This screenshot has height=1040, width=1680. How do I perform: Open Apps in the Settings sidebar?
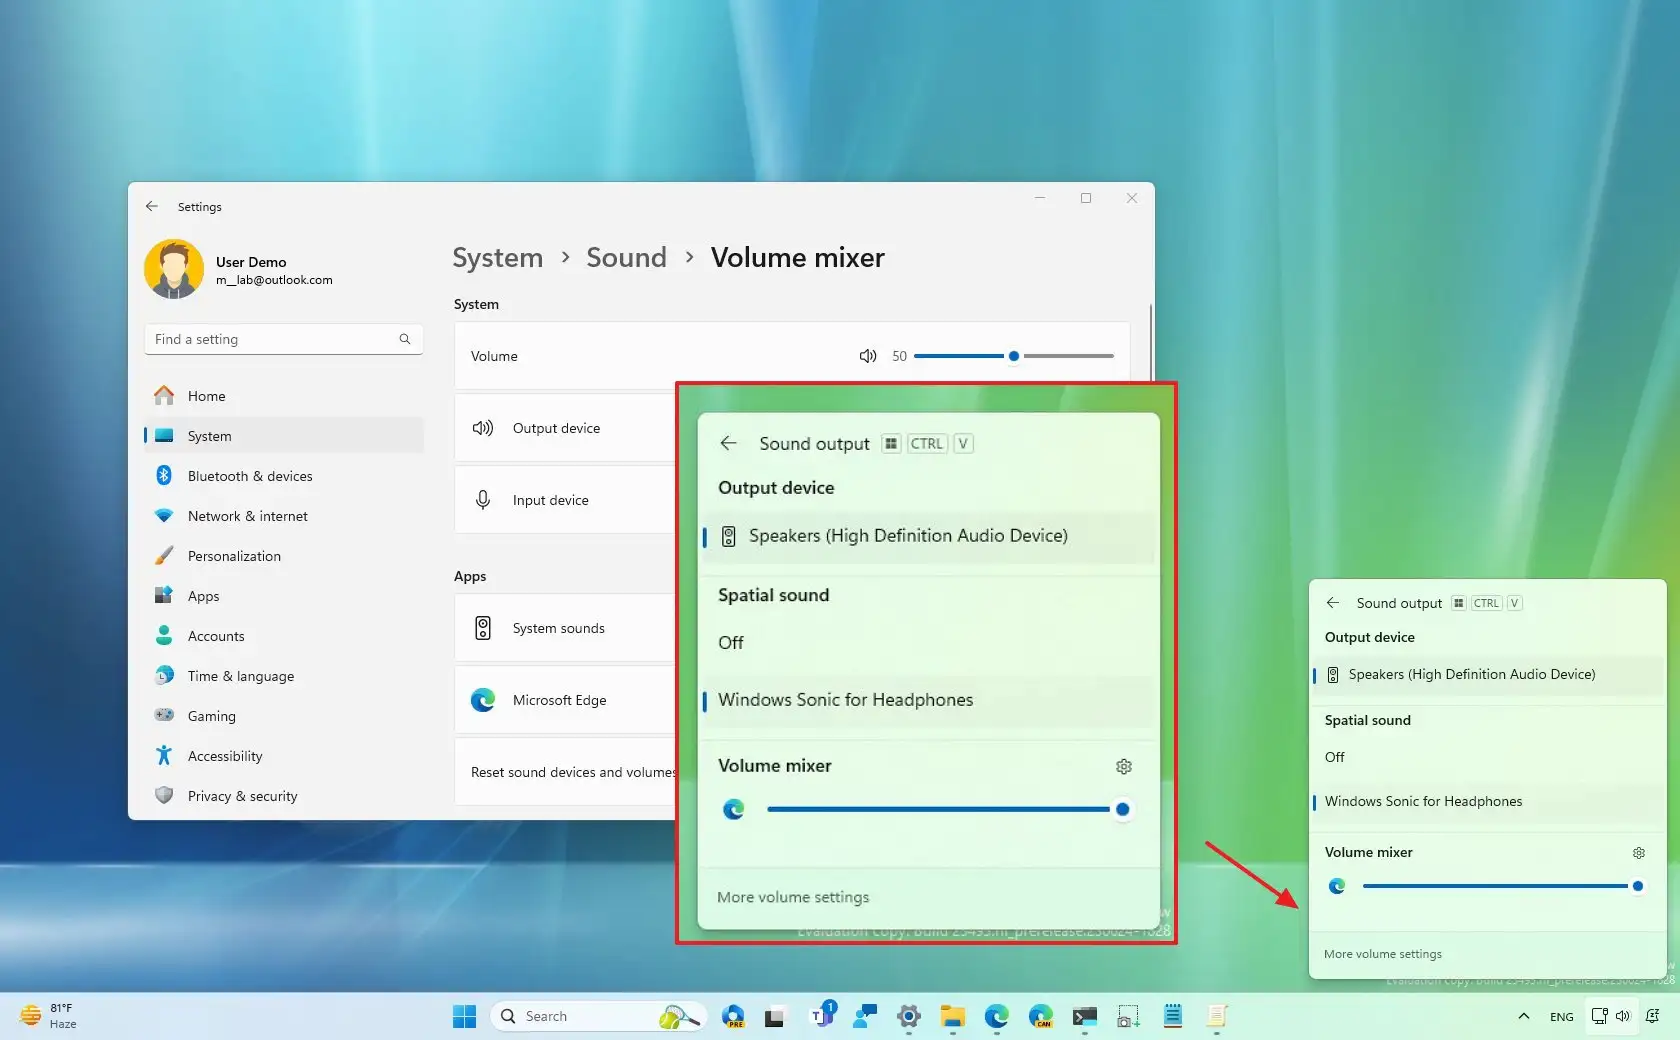tap(284, 596)
